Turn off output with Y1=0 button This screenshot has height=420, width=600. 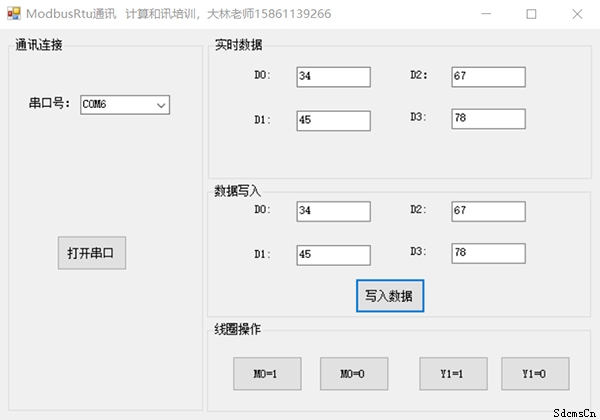535,374
